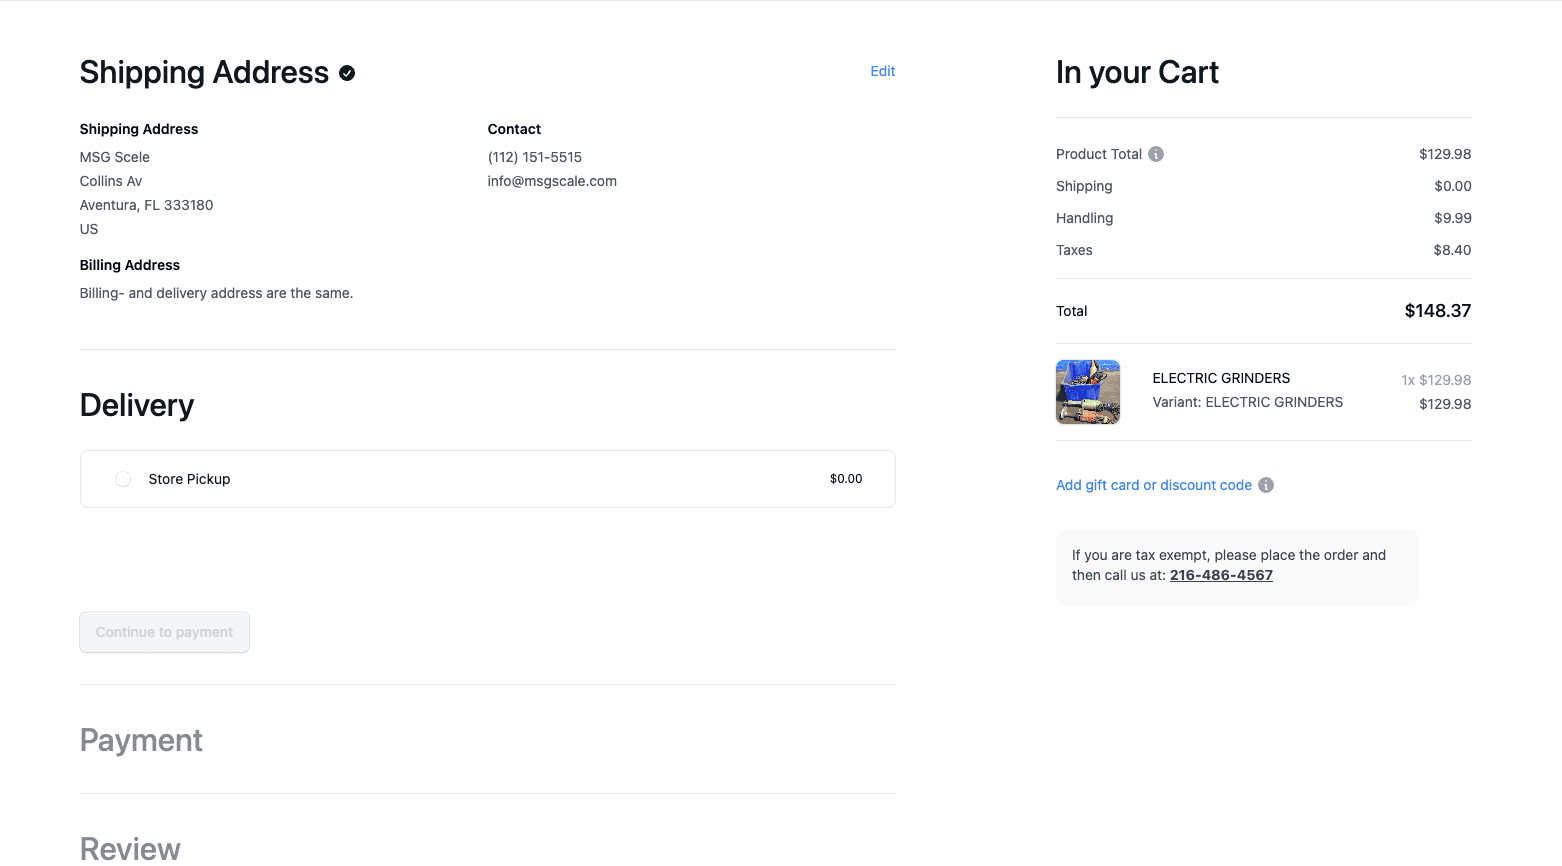
Task: Click the info@msgscale.com email address
Action: coord(552,181)
